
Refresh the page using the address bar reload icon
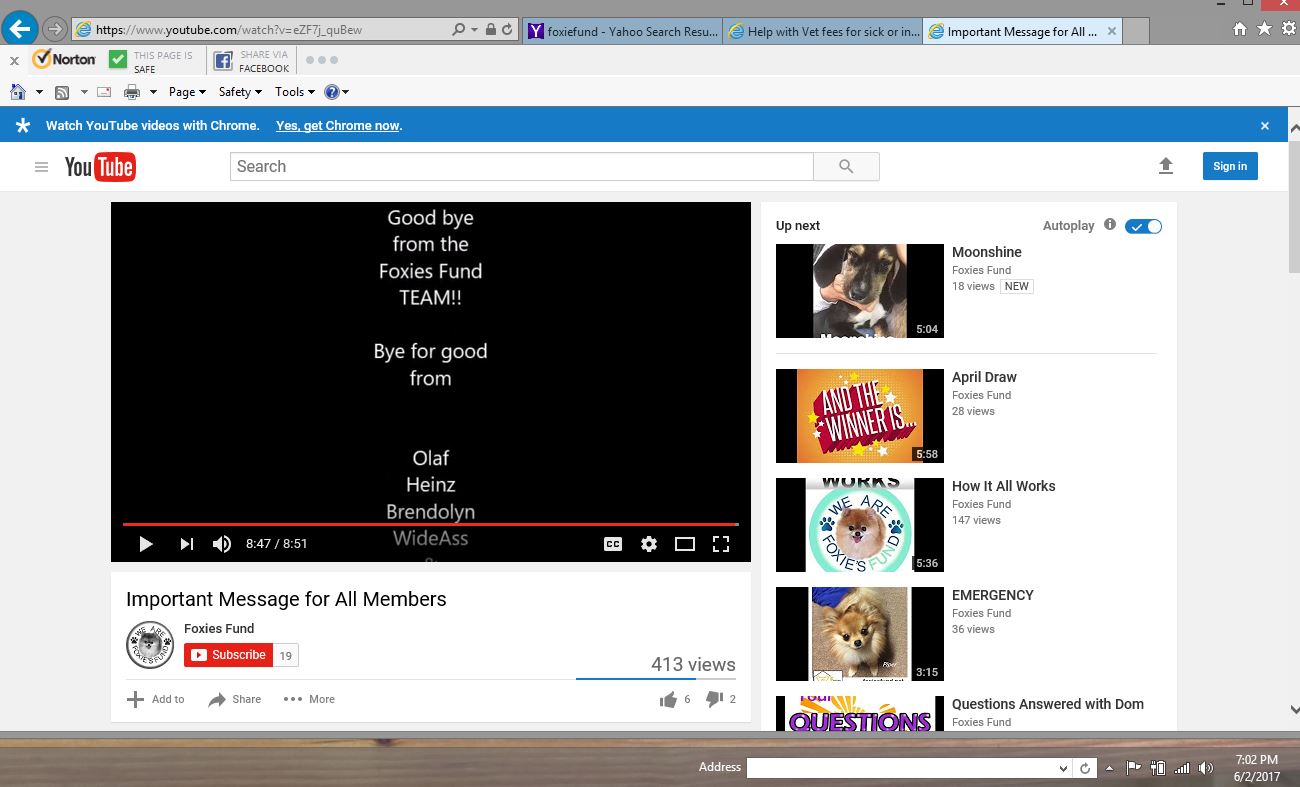507,30
